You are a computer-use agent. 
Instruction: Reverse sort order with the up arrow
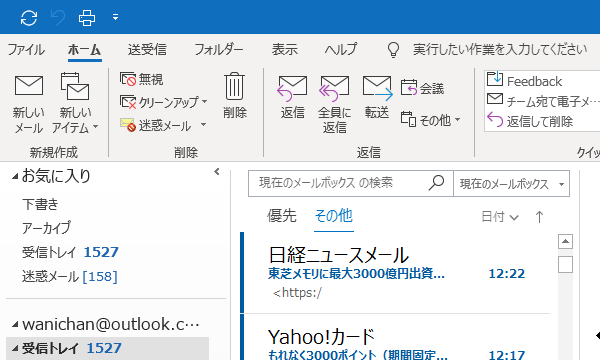click(539, 217)
